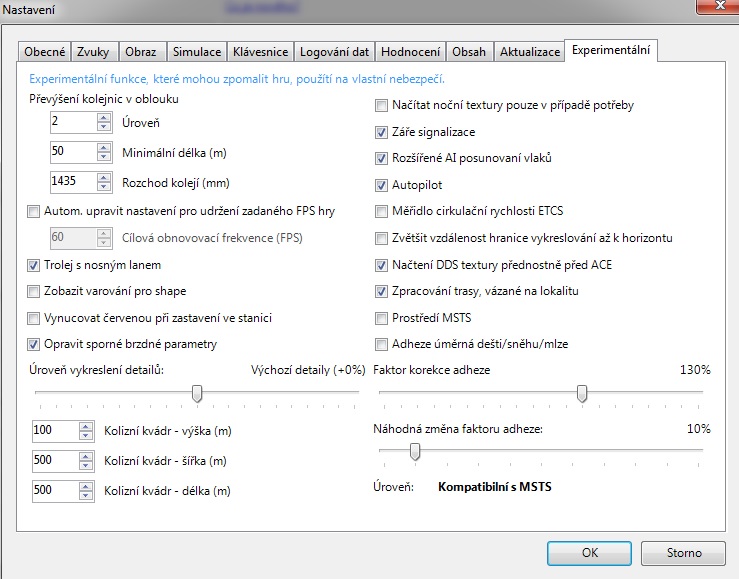The height and width of the screenshot is (579, 739).
Task: Toggle the Autopilot checkbox
Action: click(381, 185)
